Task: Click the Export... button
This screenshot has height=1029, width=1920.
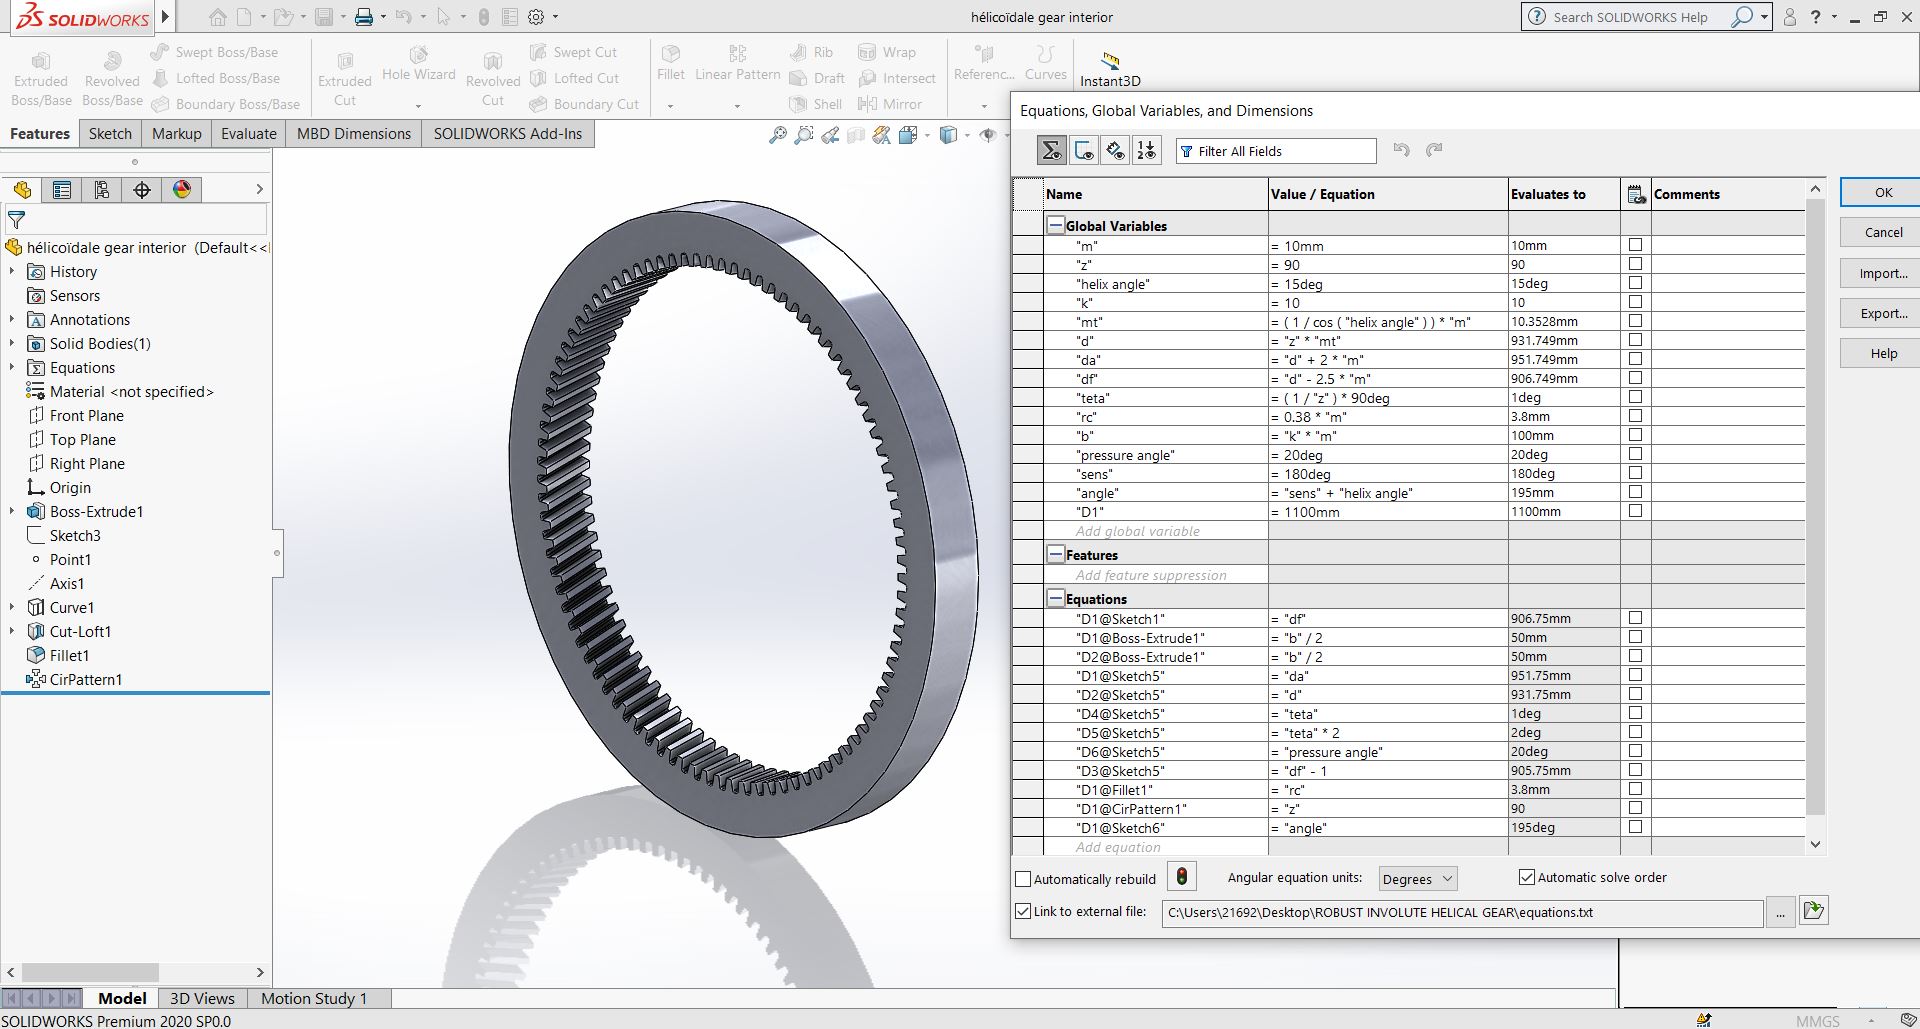Action: coord(1883,313)
